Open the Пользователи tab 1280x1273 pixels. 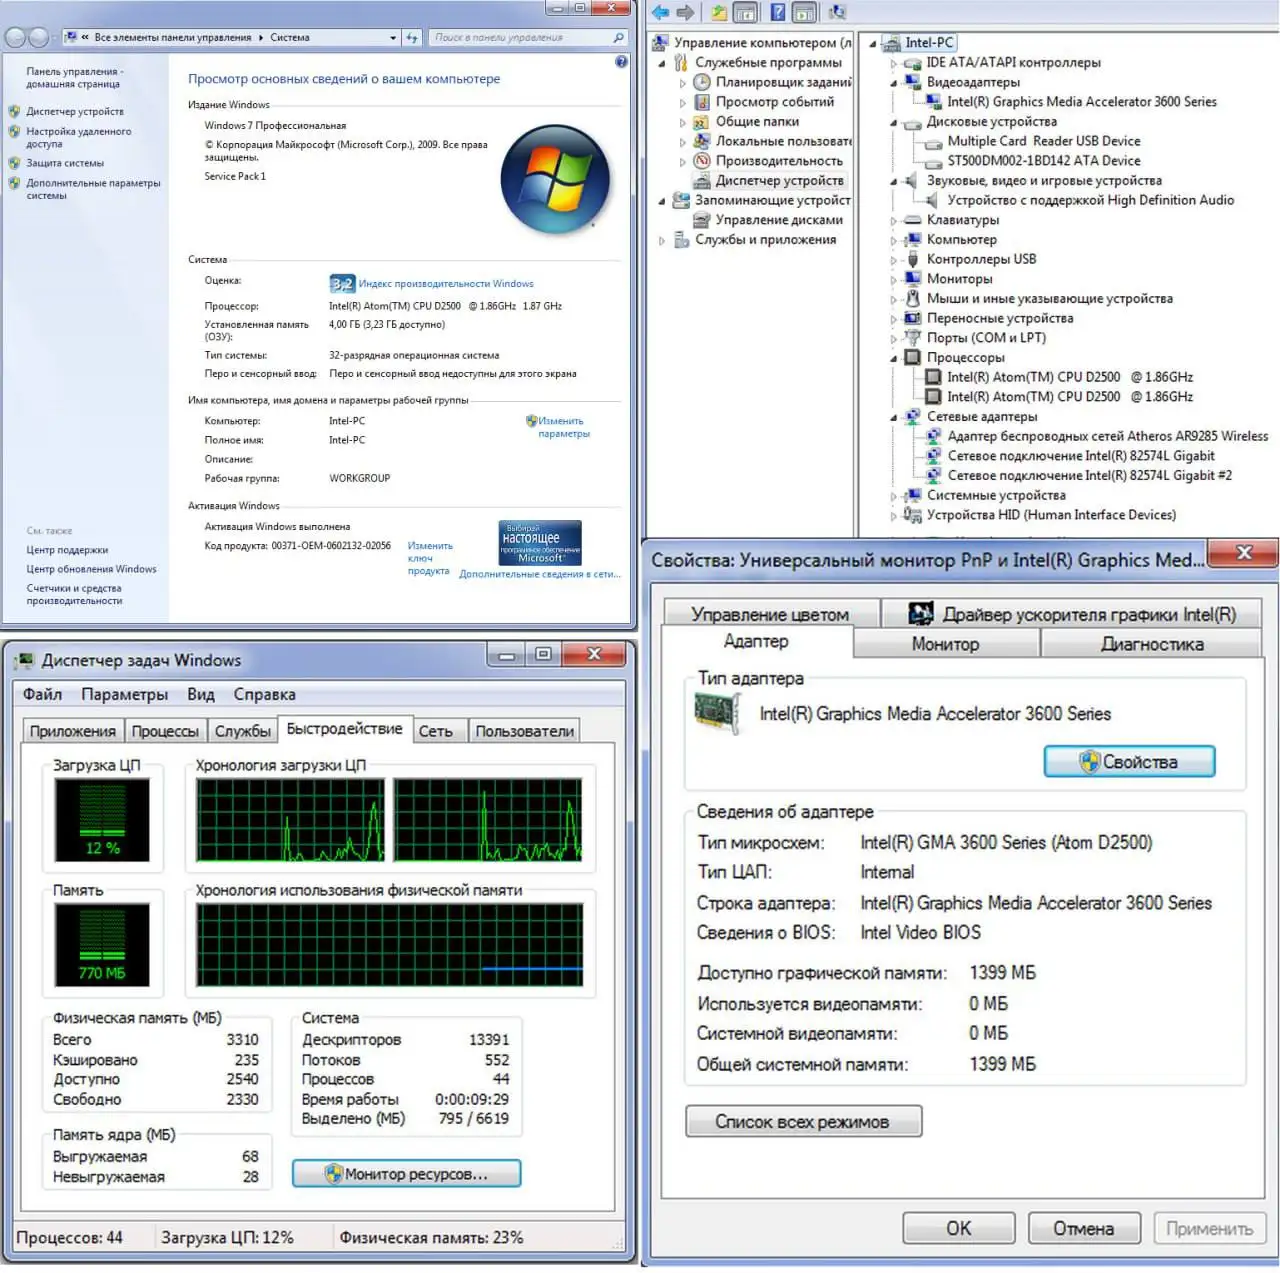(x=525, y=731)
